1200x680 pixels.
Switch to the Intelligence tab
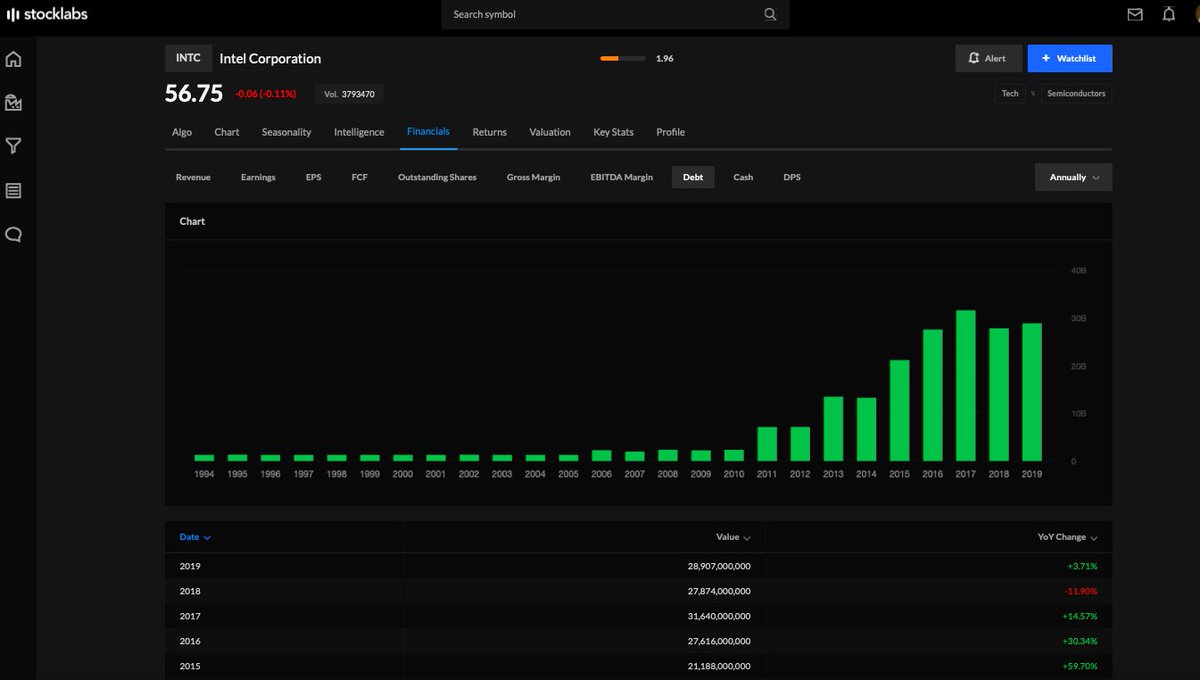click(x=359, y=132)
